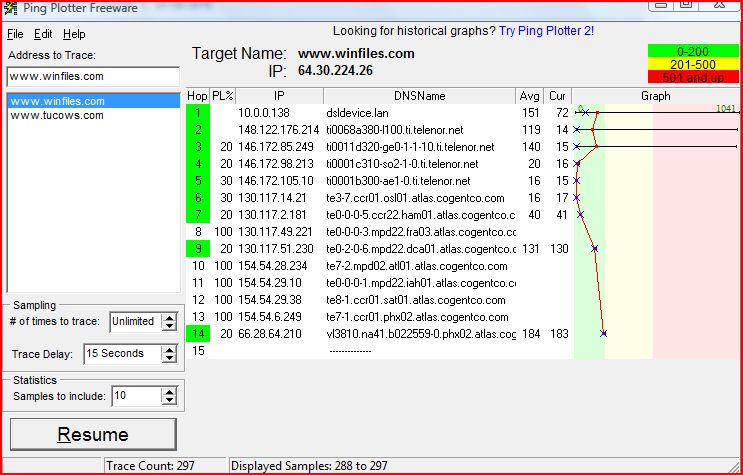Image resolution: width=743 pixels, height=475 pixels.
Task: Click the Trace Delay 15 Seconds field
Action: point(122,354)
